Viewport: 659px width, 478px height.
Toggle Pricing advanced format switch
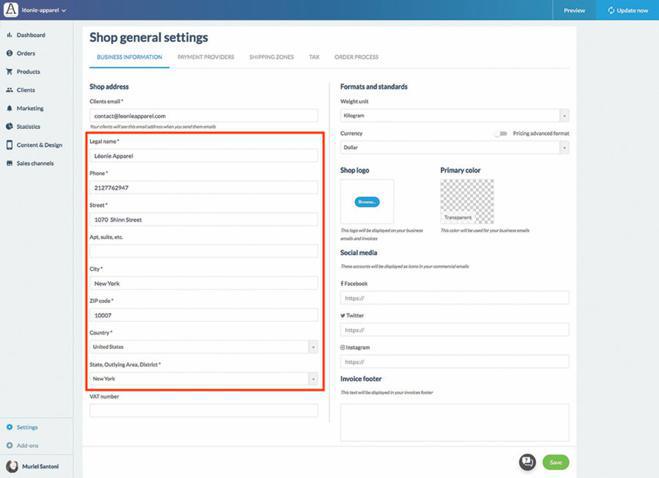coord(500,133)
